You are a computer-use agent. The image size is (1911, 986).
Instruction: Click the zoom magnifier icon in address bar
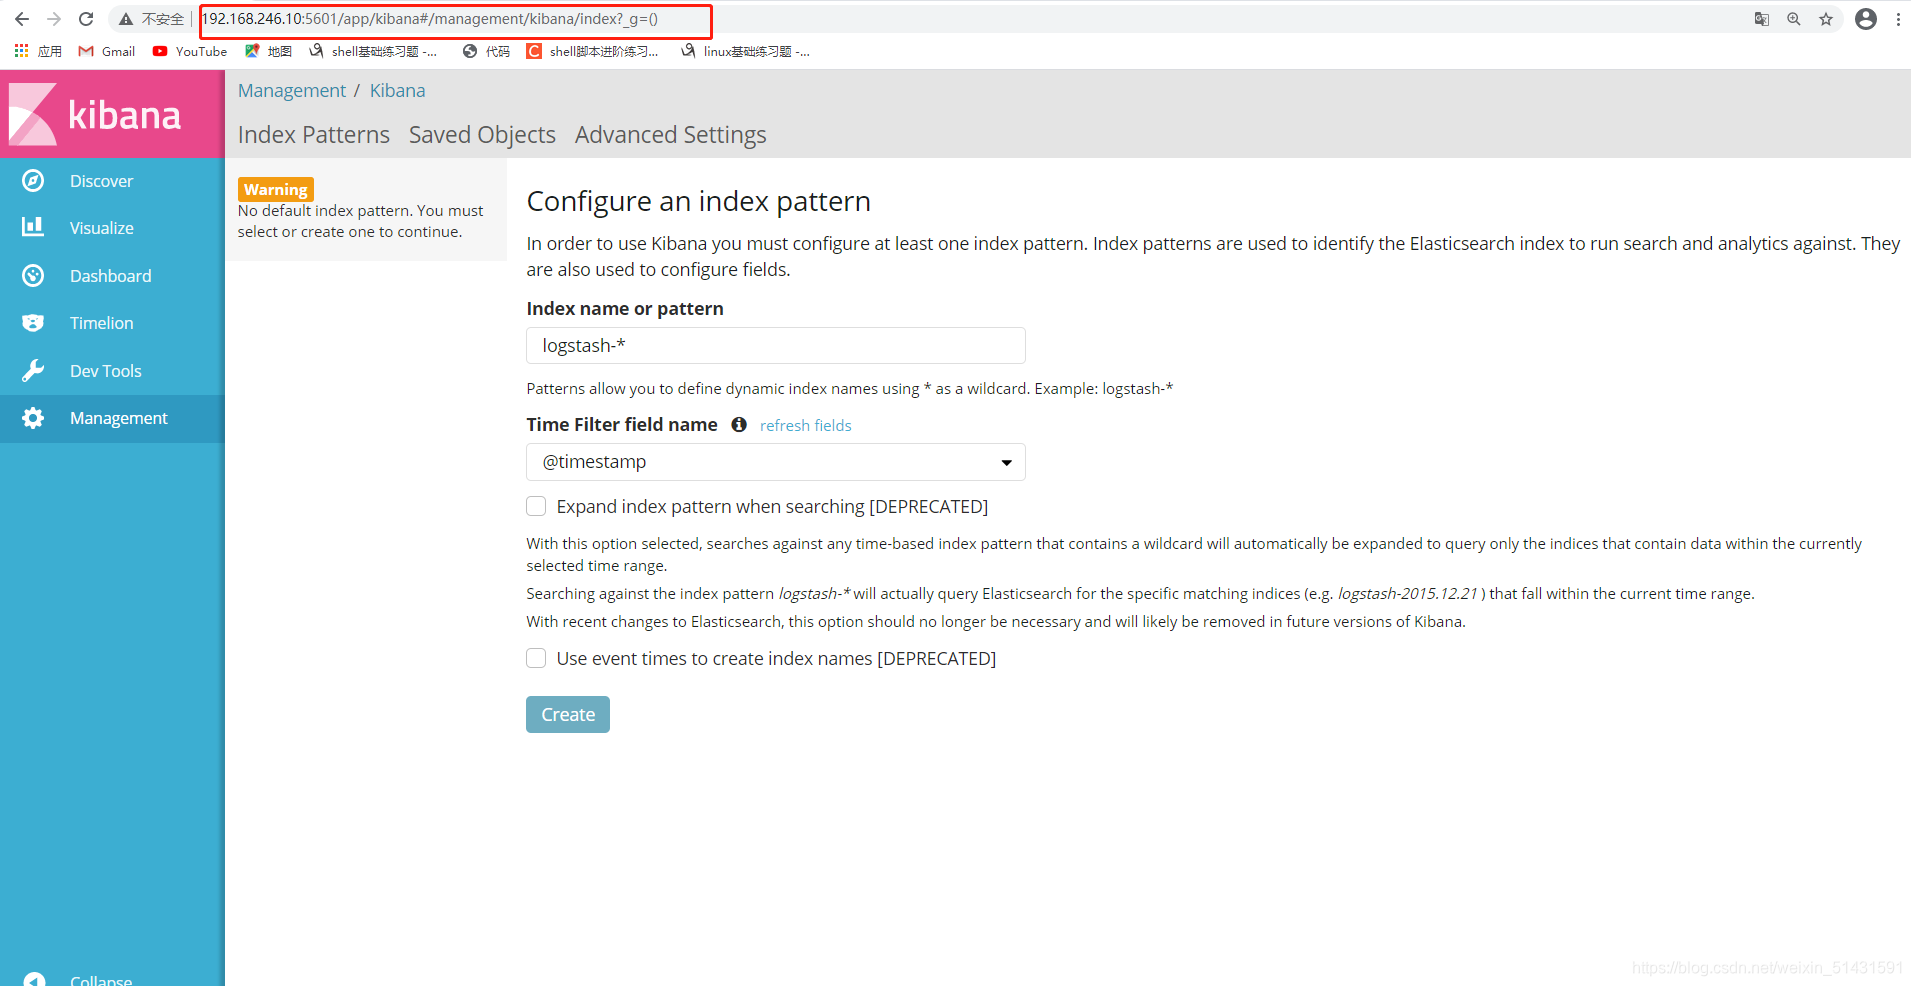pyautogui.click(x=1794, y=19)
